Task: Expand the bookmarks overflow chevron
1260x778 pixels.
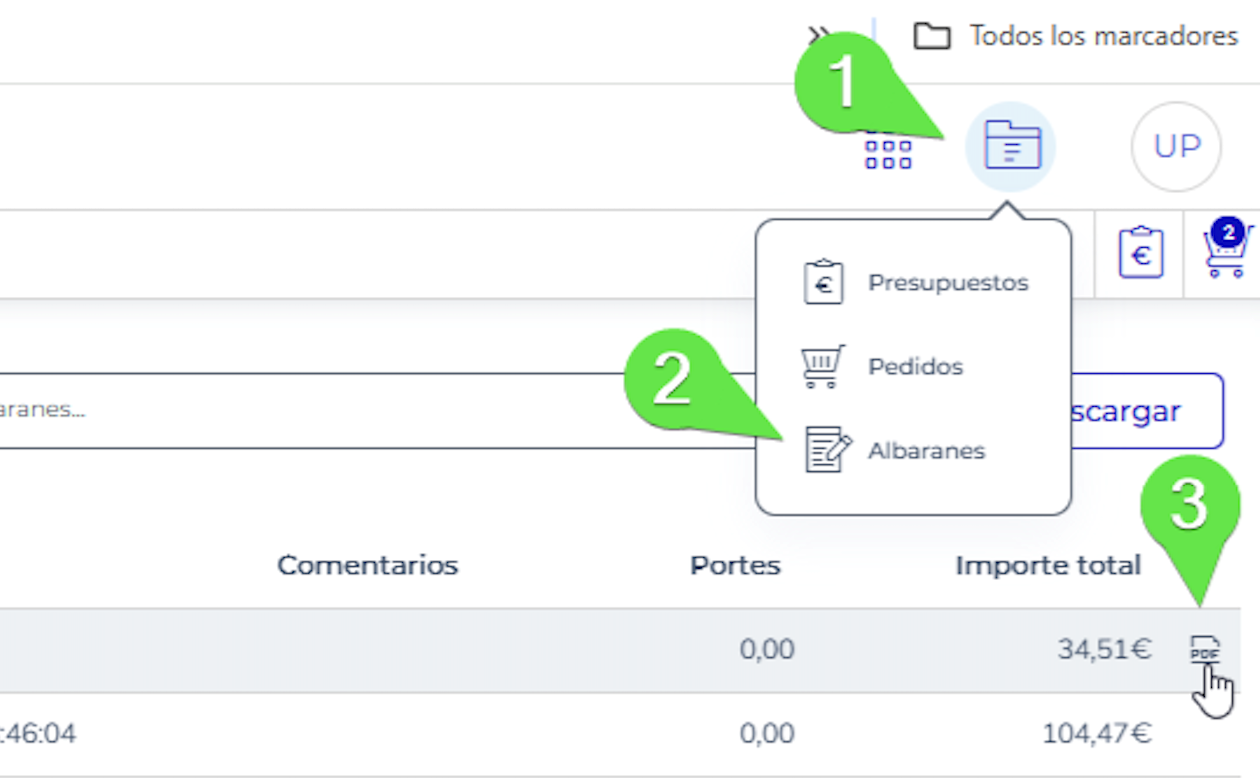Action: [x=818, y=34]
